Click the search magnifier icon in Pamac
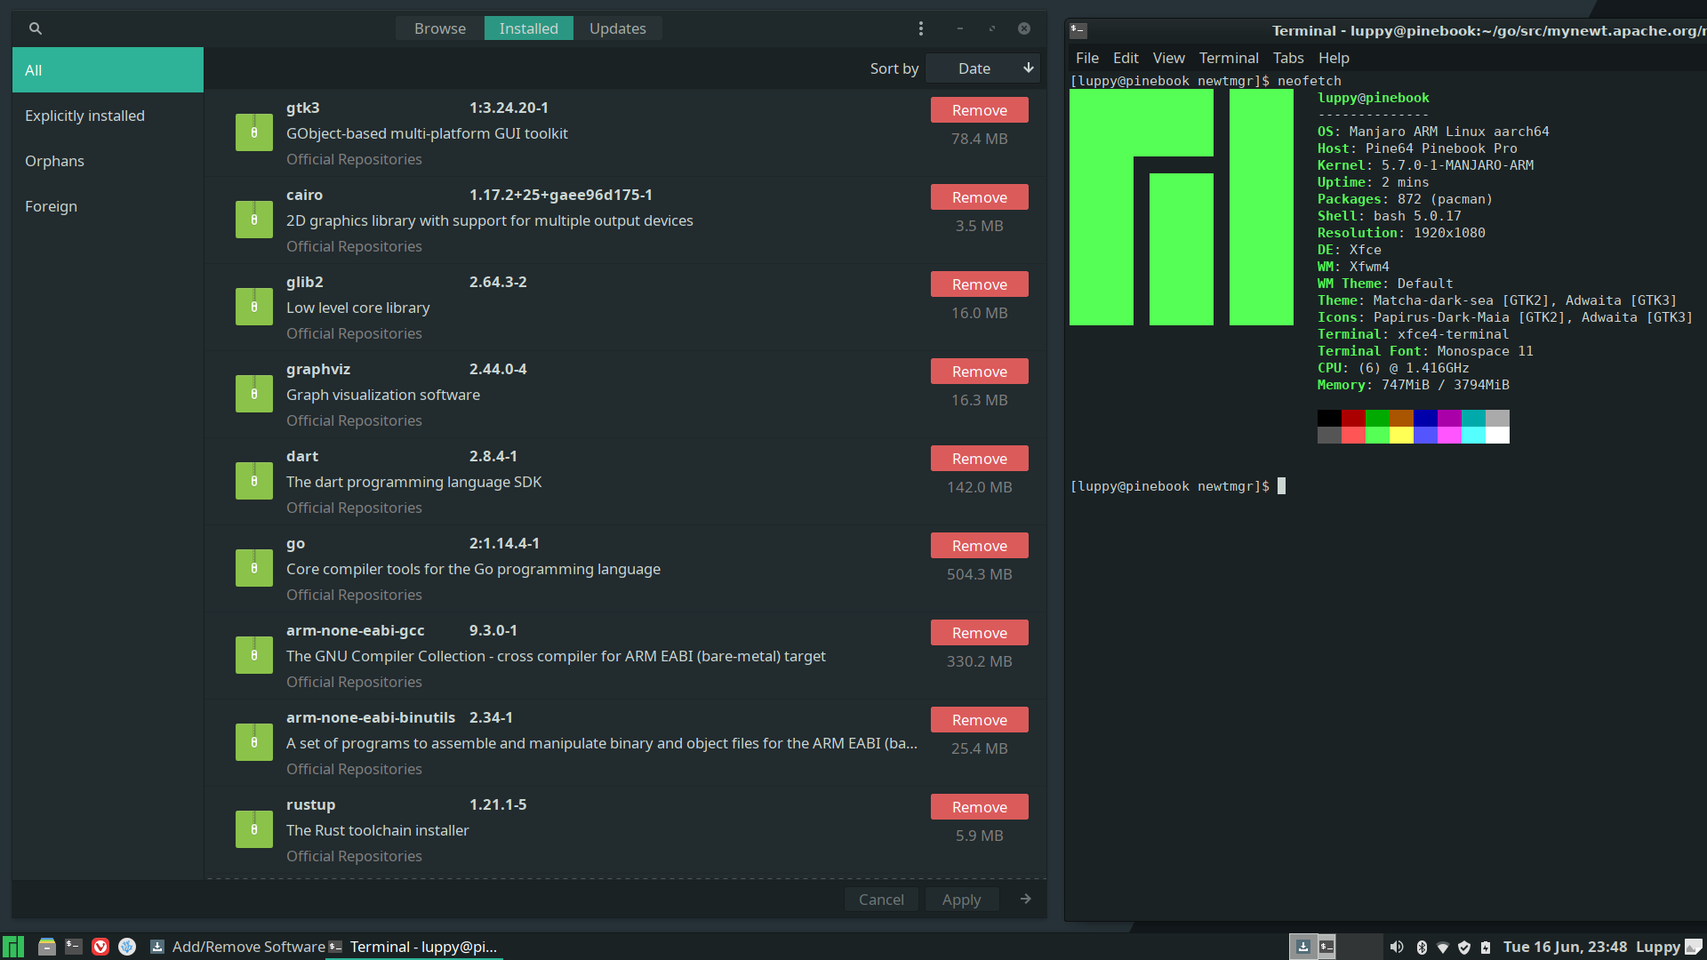The image size is (1707, 960). coord(35,29)
